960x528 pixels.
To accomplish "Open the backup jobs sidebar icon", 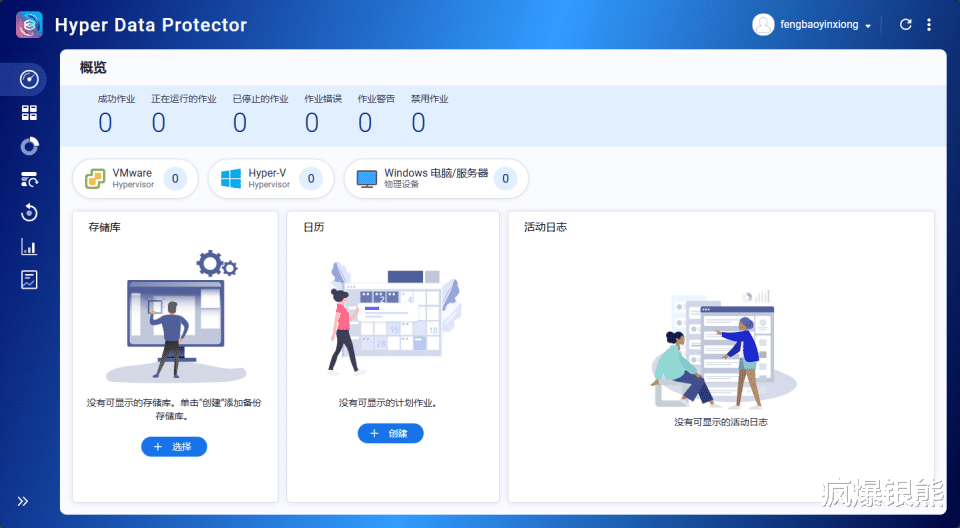I will (29, 179).
